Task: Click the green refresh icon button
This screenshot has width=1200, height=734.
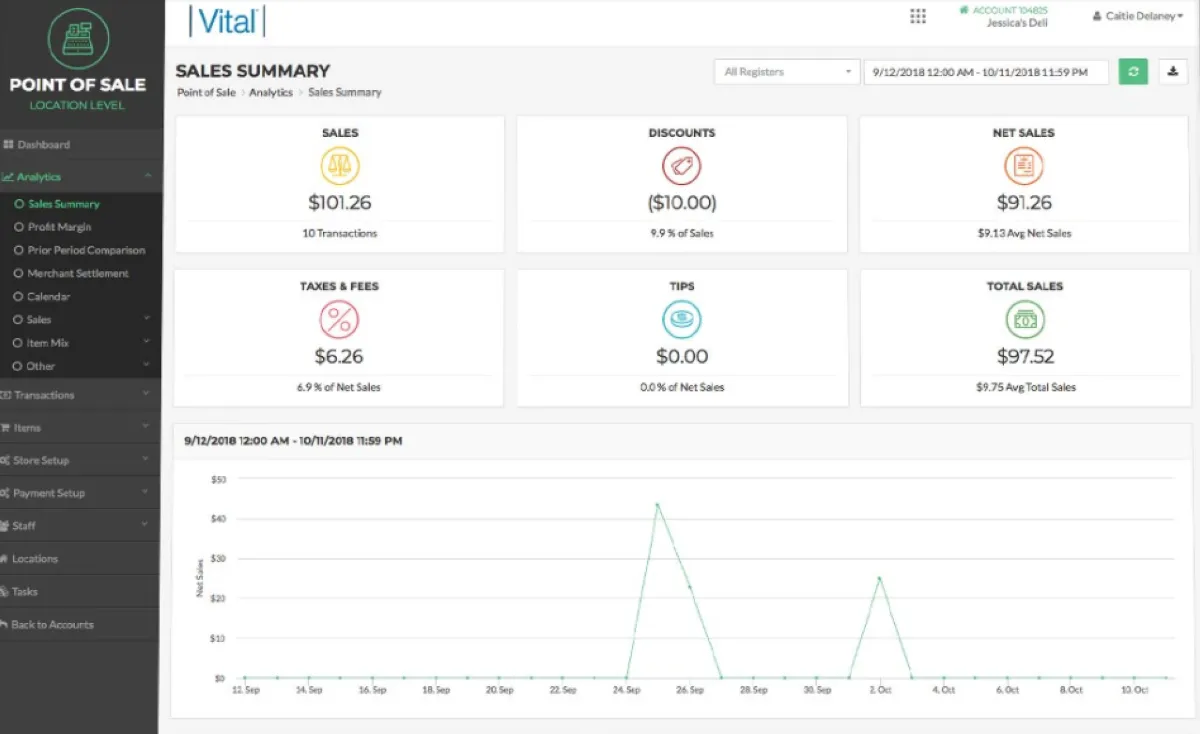Action: (x=1133, y=72)
